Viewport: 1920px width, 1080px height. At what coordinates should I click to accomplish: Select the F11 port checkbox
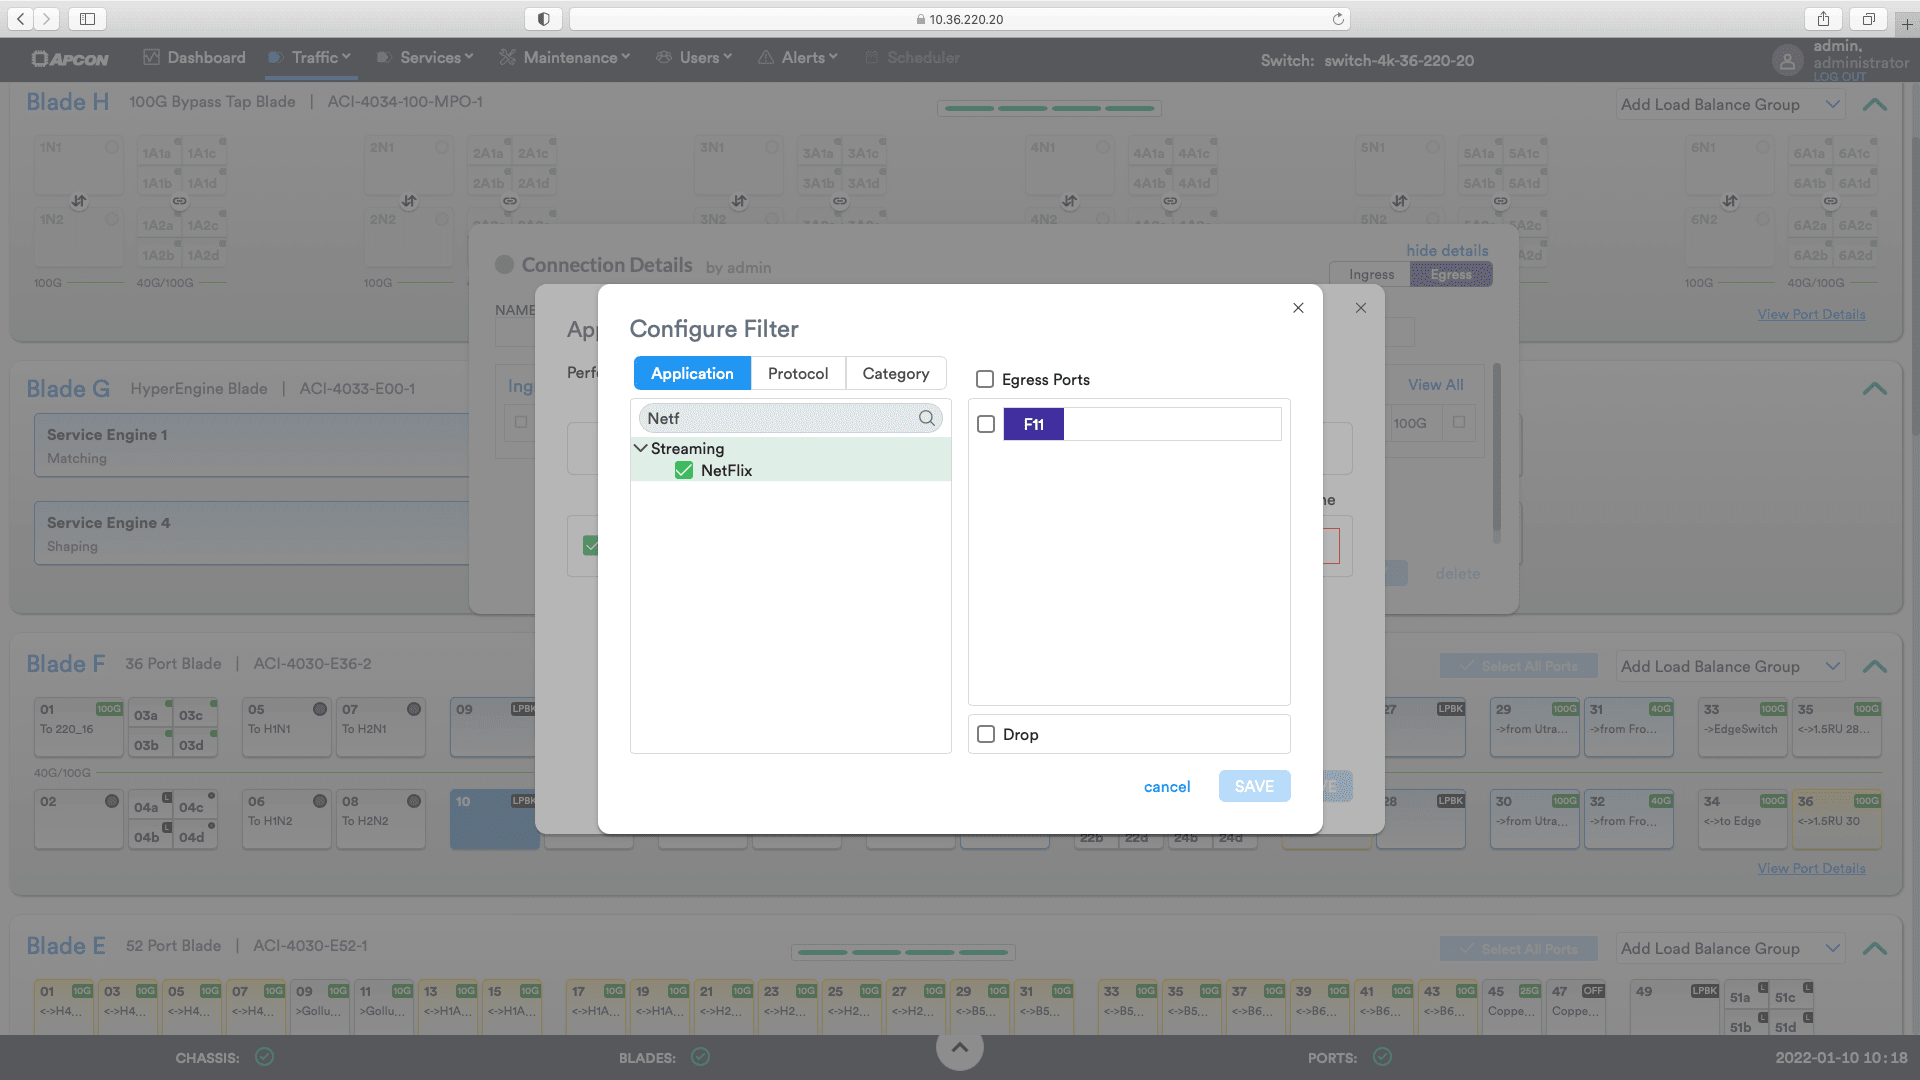986,424
